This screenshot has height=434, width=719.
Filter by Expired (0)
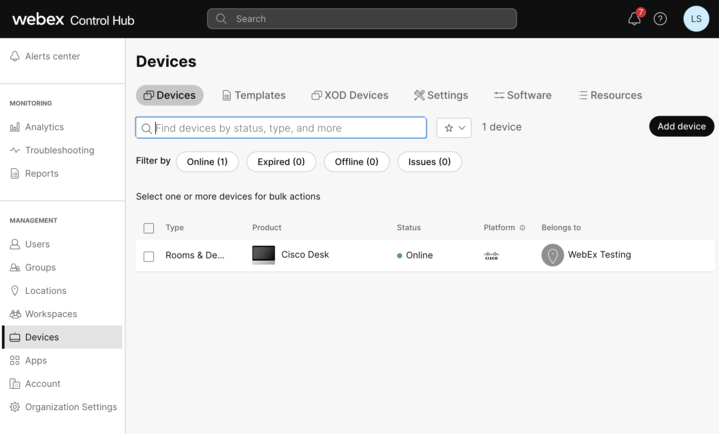click(x=281, y=161)
